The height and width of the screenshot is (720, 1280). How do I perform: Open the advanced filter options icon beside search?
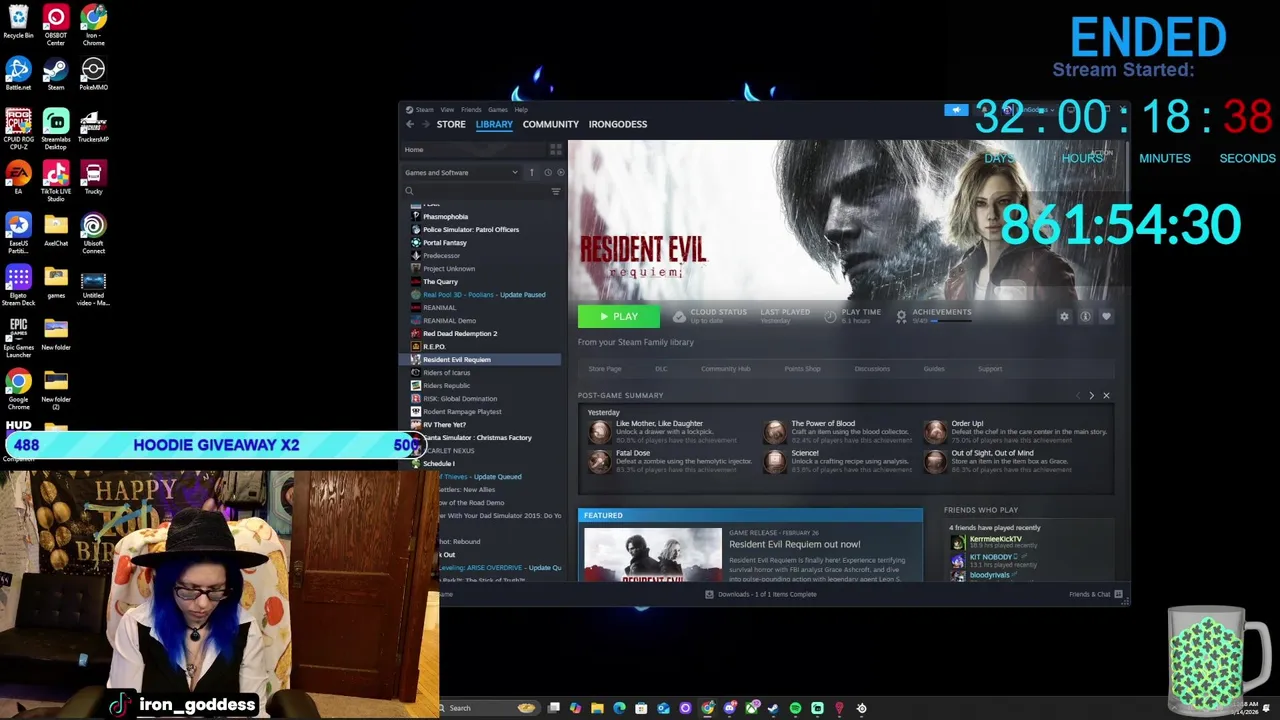(556, 191)
